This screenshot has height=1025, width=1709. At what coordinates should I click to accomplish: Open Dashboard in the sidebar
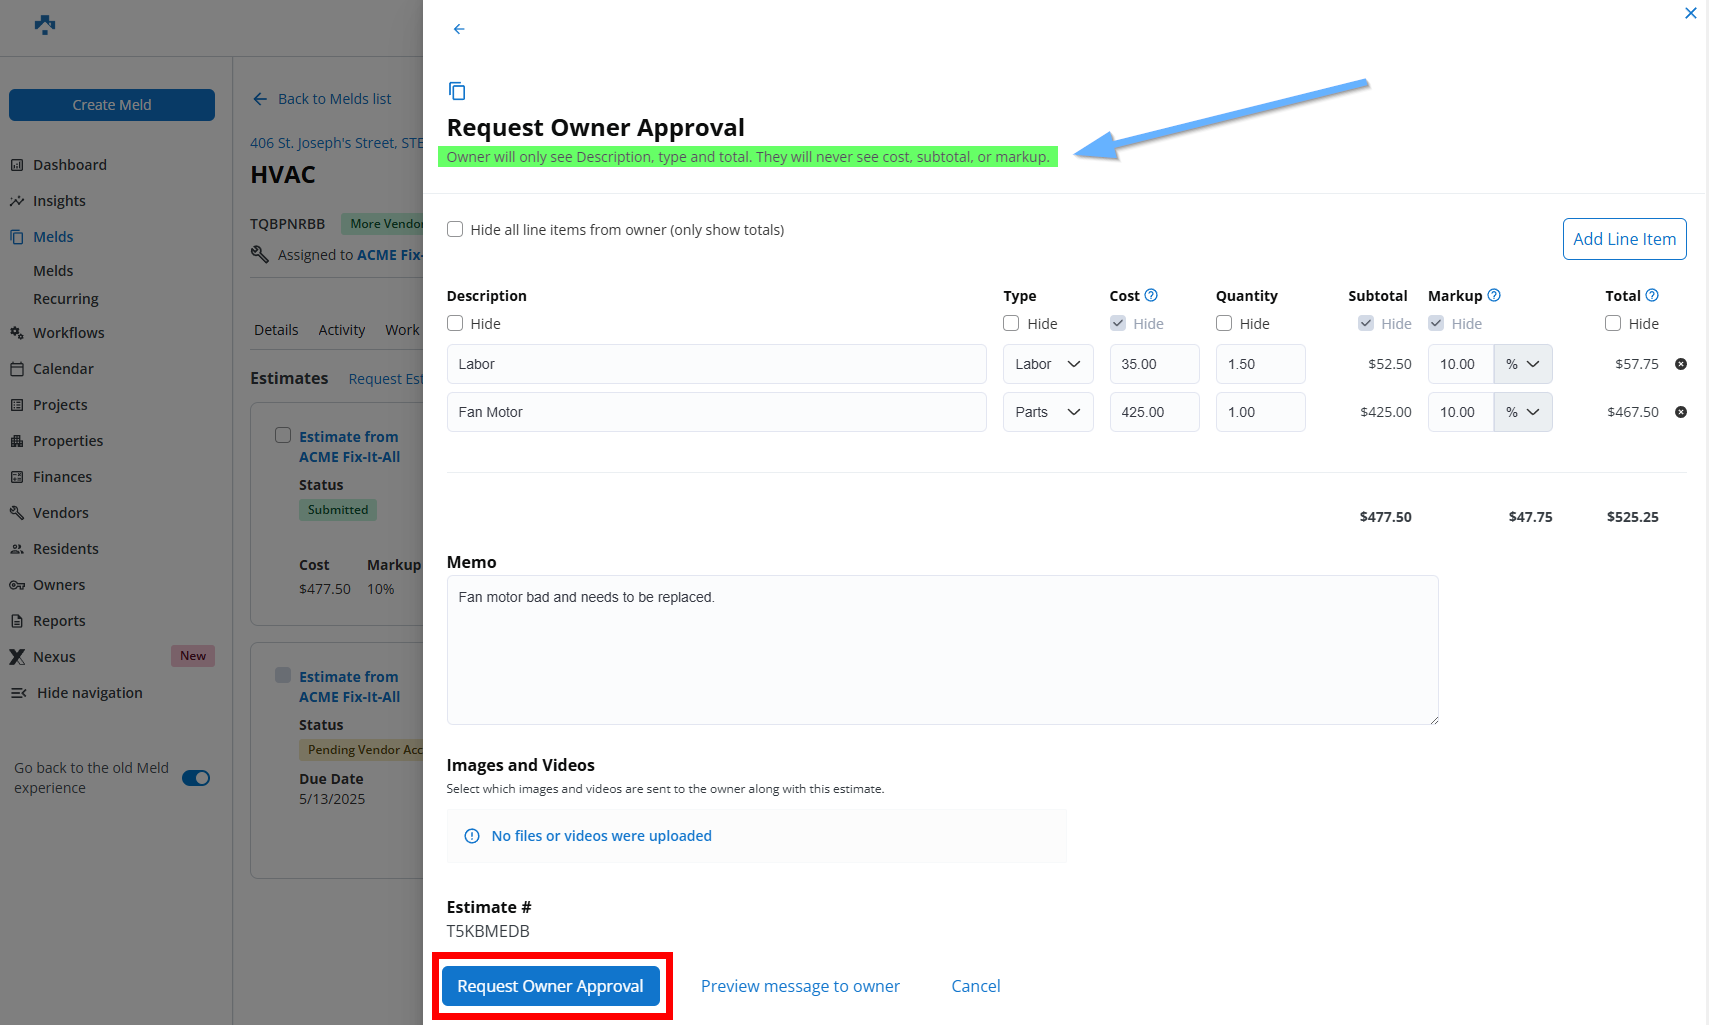(69, 165)
